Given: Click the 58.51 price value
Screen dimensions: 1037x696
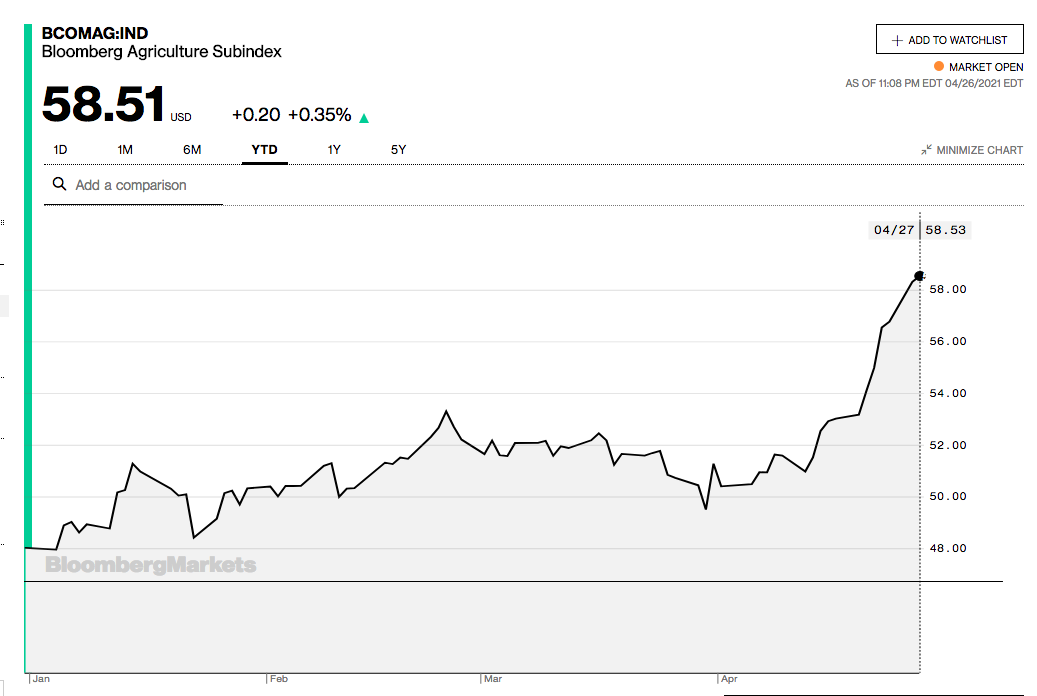Looking at the screenshot, I should pos(103,104).
